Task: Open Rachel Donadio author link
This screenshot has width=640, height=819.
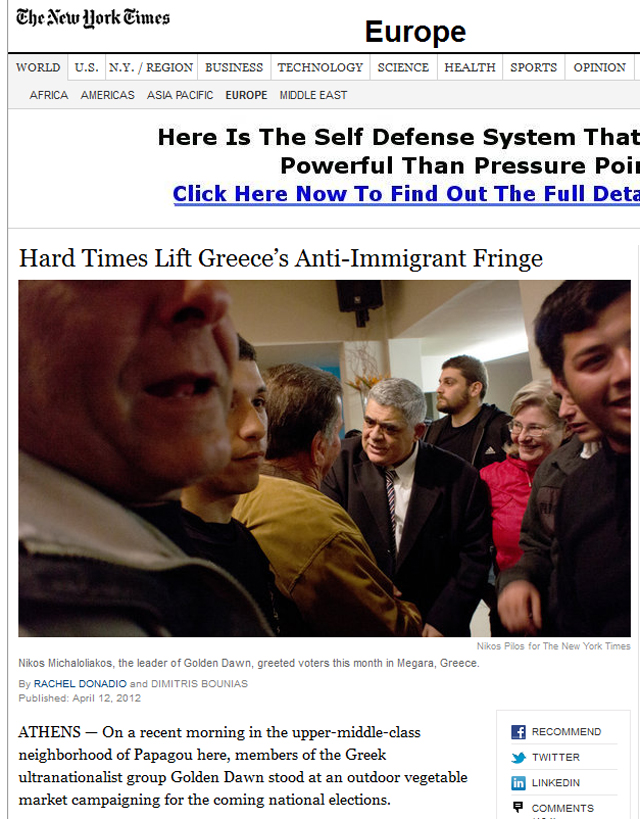Action: click(x=80, y=684)
